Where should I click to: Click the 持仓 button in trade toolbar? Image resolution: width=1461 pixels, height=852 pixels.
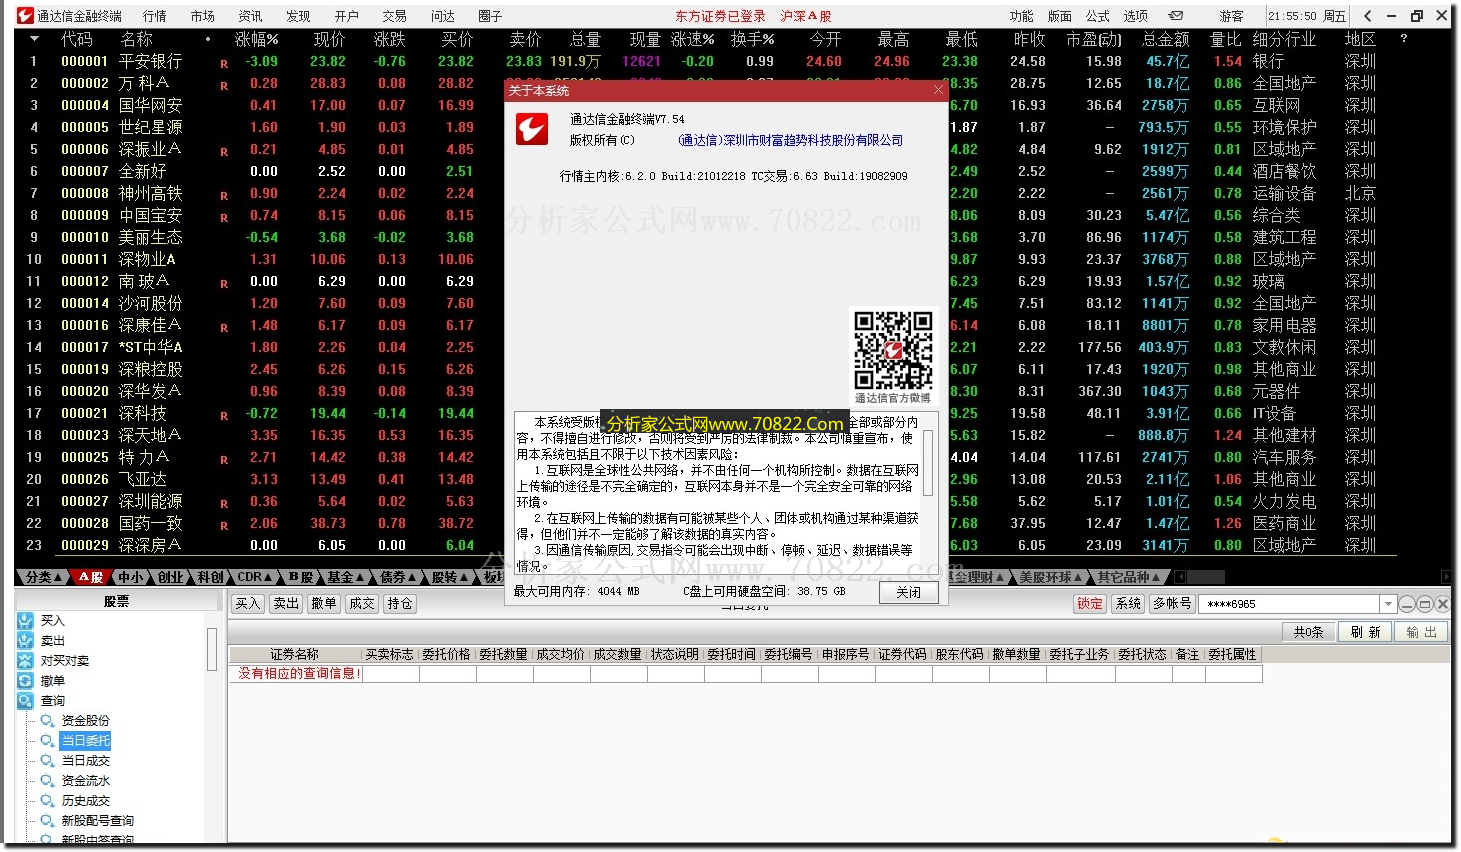pos(400,604)
